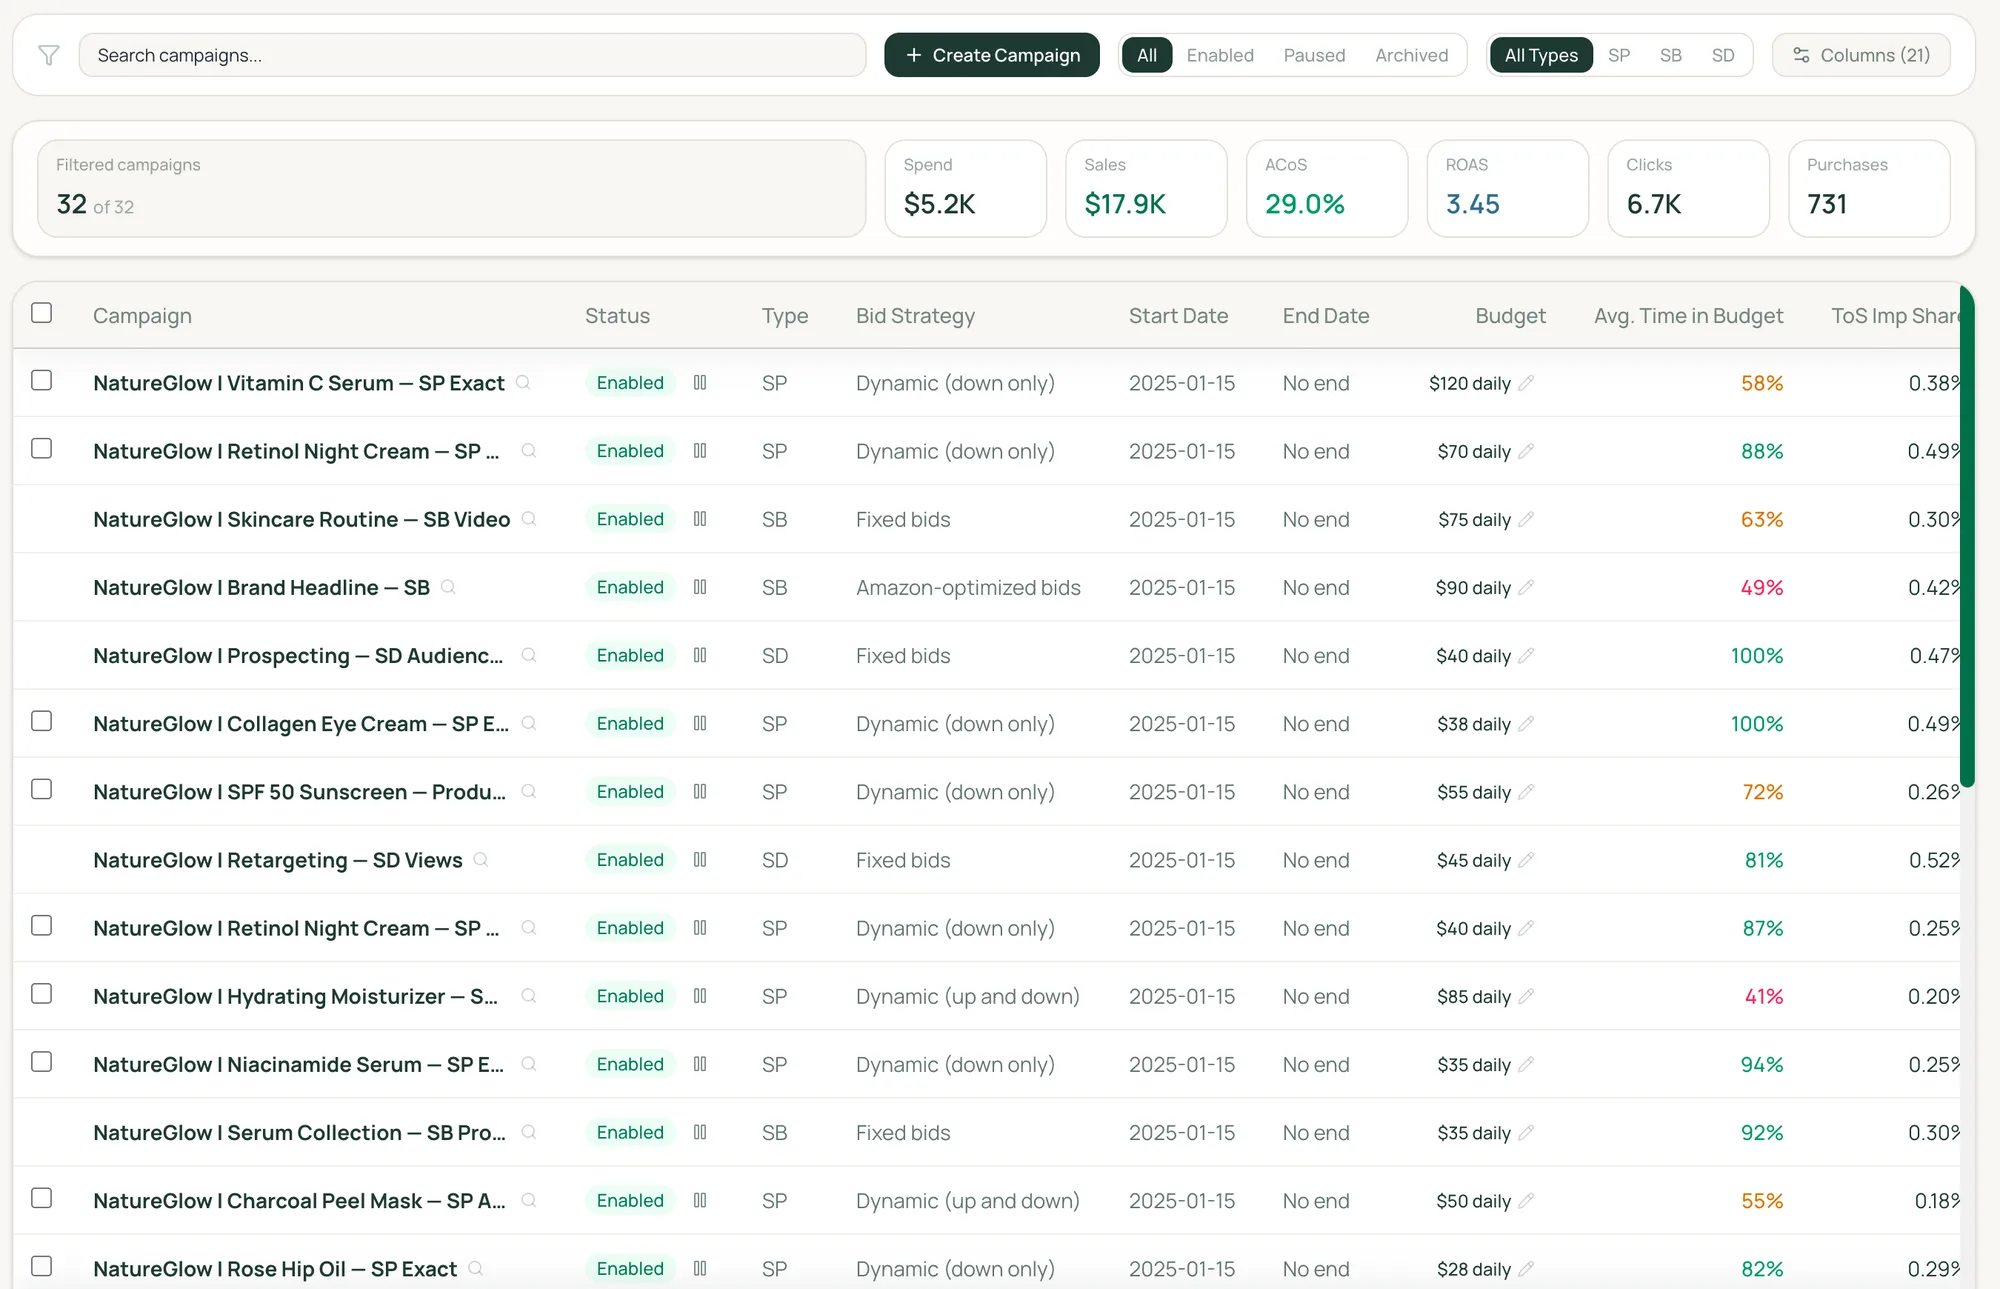This screenshot has width=2000, height=1289.
Task: Show only Paused campaigns
Action: point(1314,55)
